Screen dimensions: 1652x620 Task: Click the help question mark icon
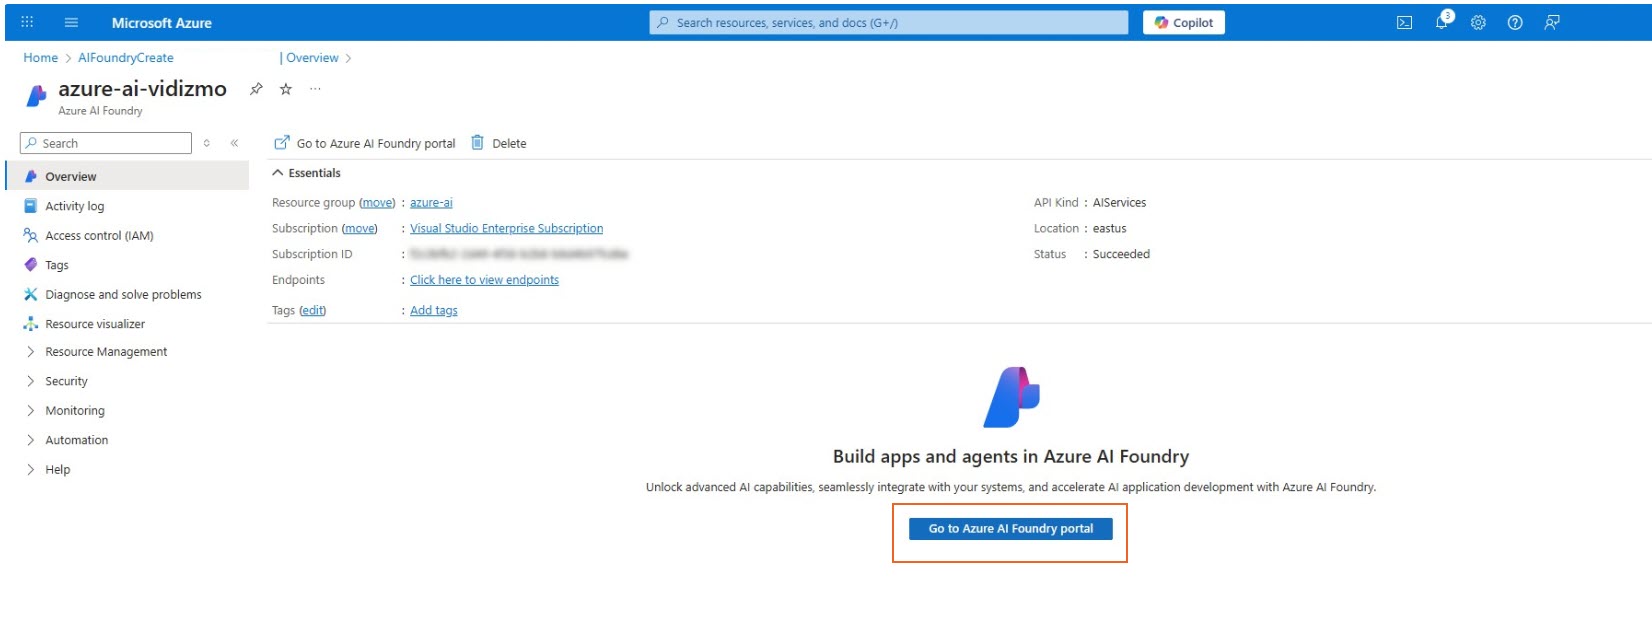click(1515, 23)
